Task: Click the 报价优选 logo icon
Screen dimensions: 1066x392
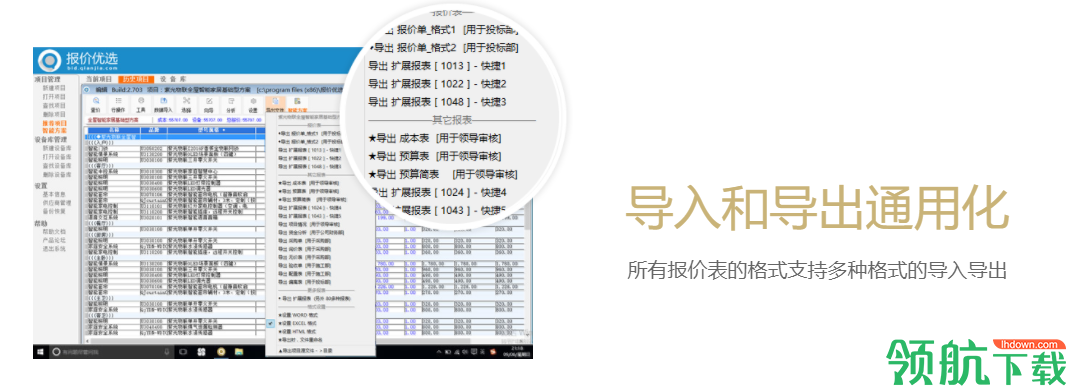Action: point(50,60)
